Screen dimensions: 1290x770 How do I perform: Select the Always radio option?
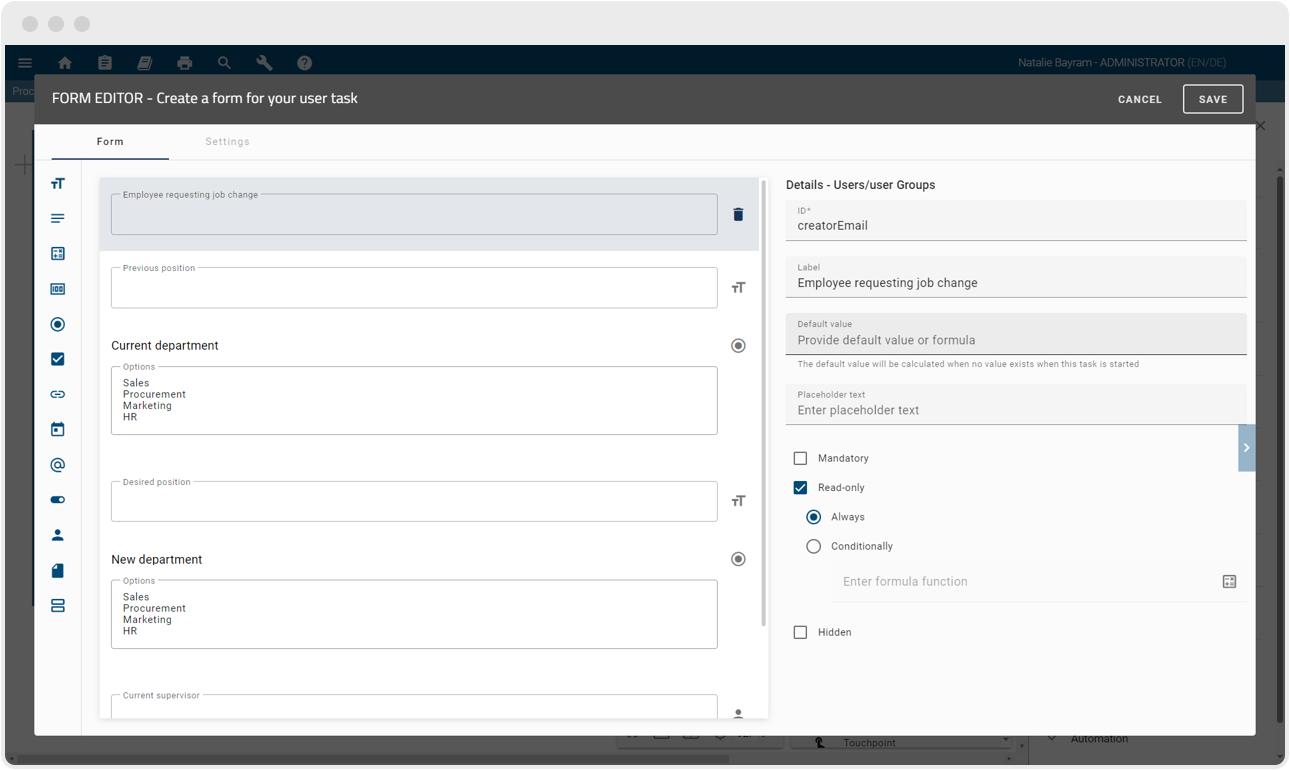(814, 517)
